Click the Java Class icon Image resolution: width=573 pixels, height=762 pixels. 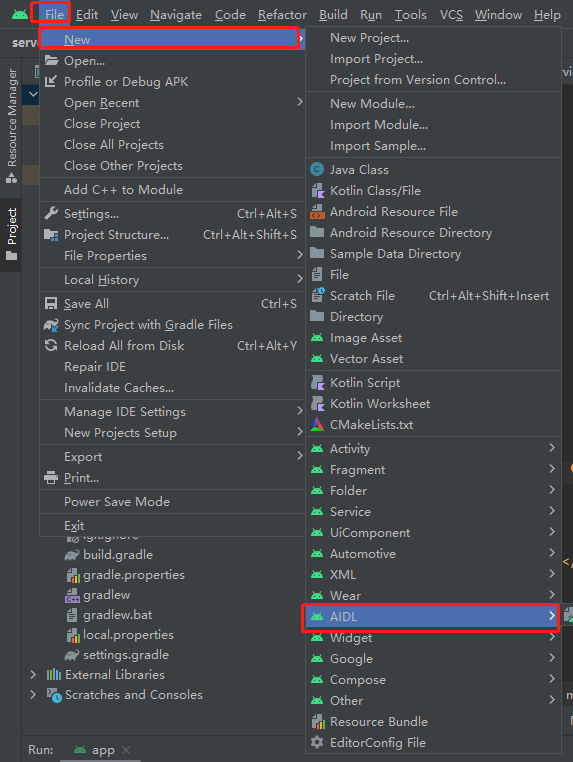(317, 170)
